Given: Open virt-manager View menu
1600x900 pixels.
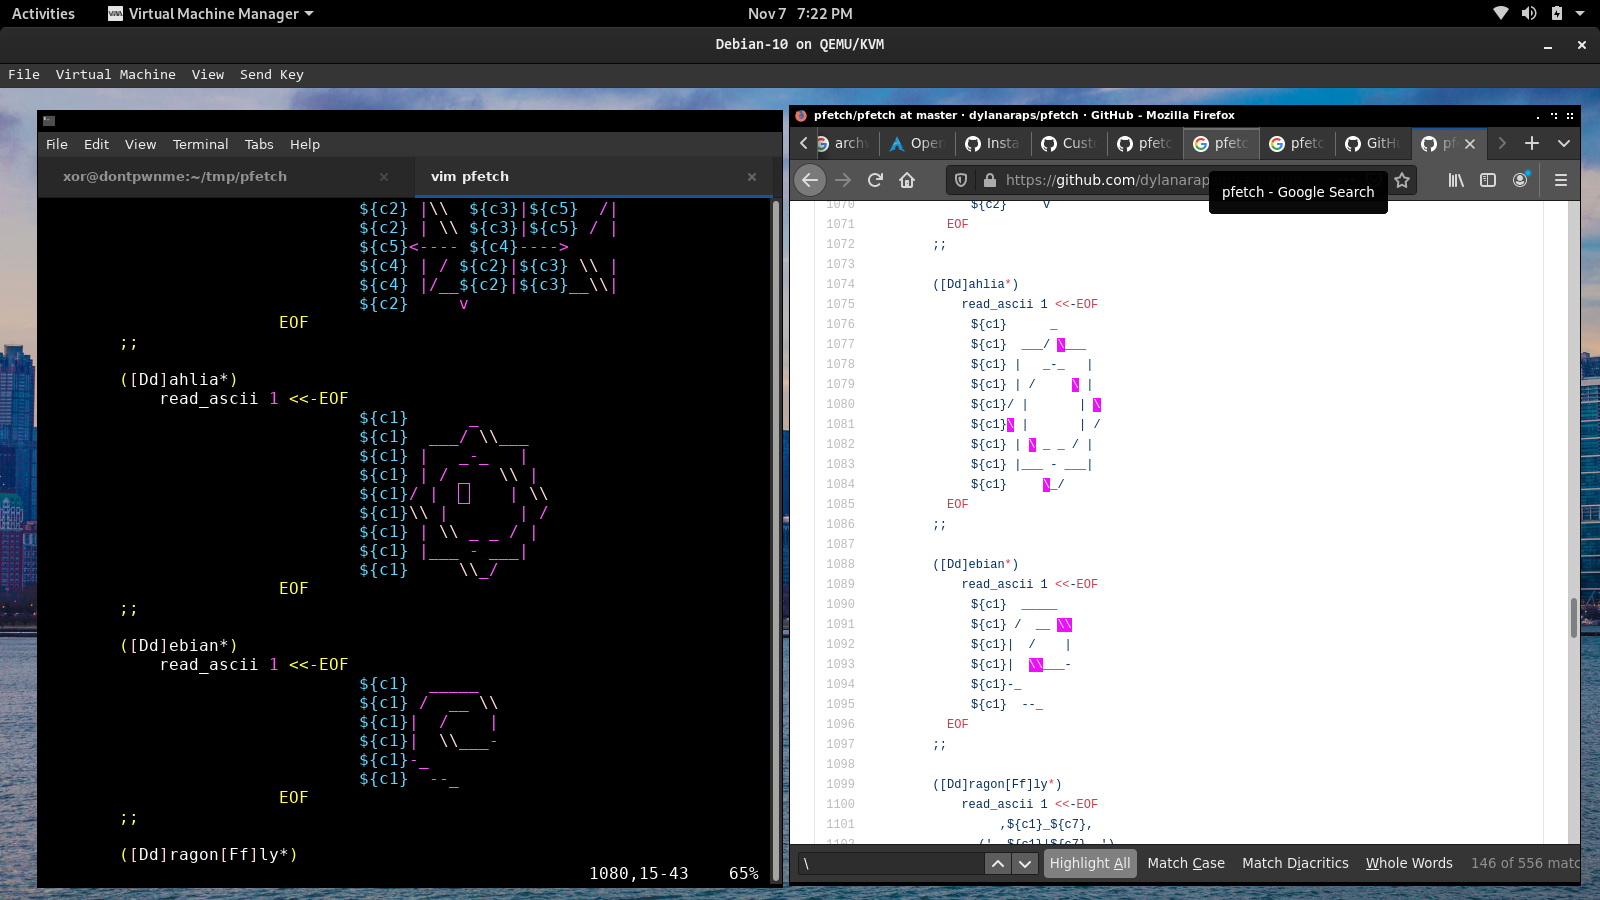Looking at the screenshot, I should [x=208, y=74].
